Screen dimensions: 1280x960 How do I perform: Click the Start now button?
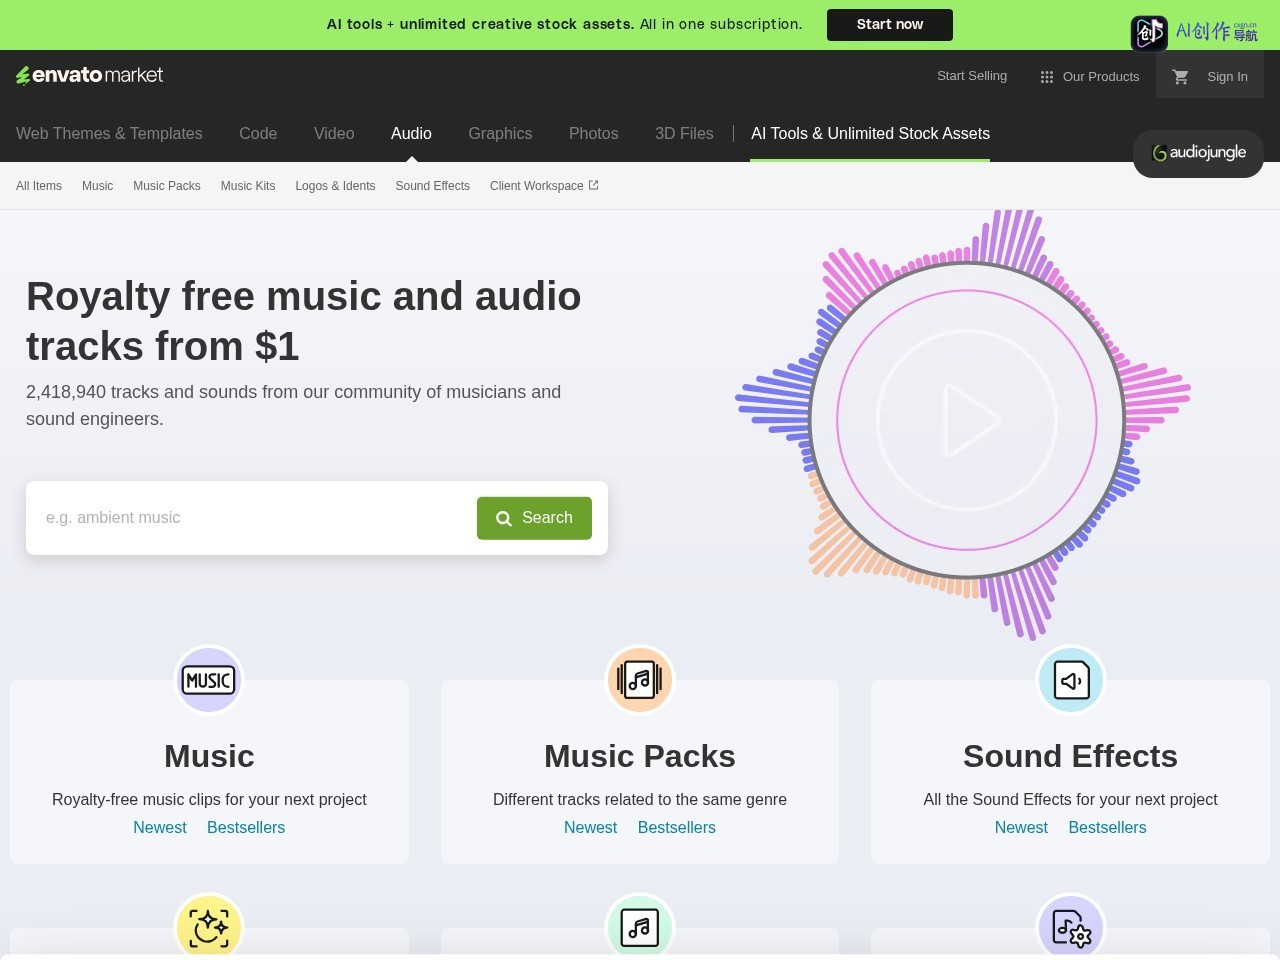(890, 25)
